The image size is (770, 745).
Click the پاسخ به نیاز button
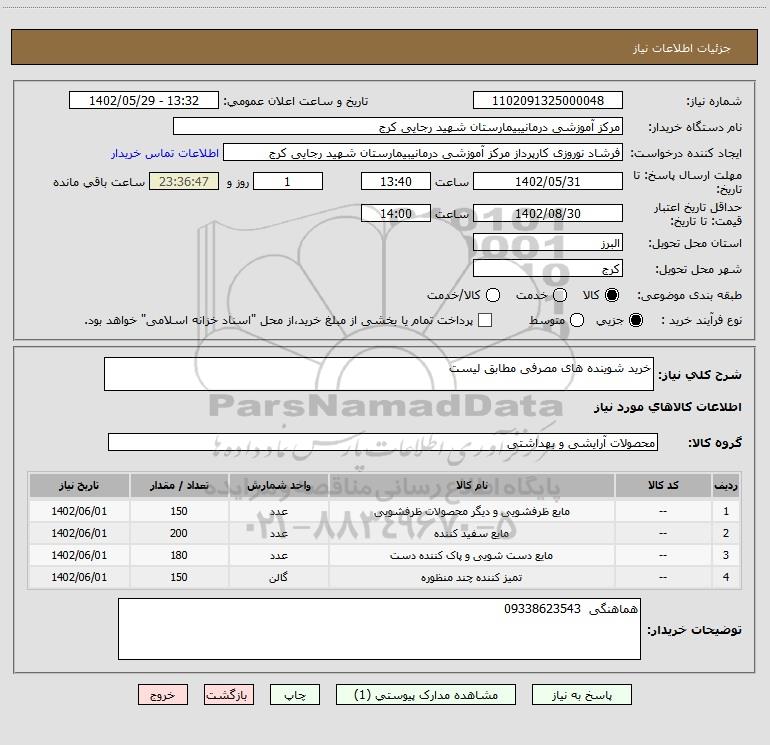tap(581, 695)
